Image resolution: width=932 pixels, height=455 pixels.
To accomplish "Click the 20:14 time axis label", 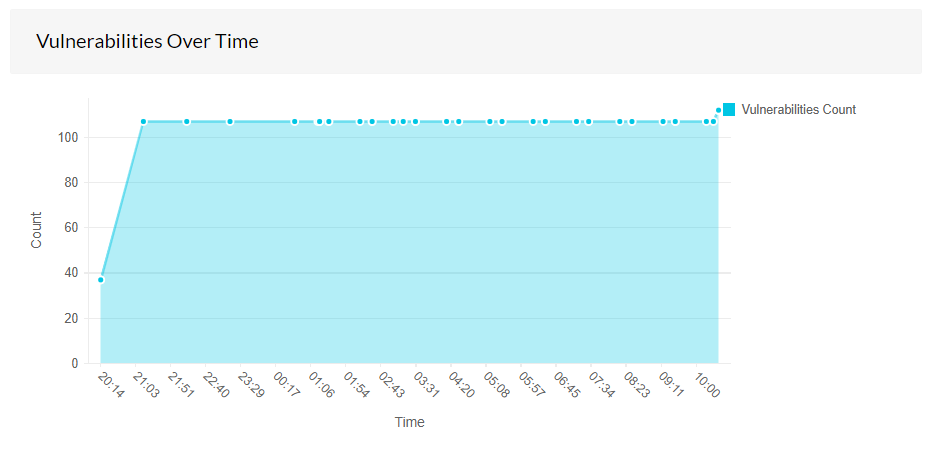I will click(112, 385).
